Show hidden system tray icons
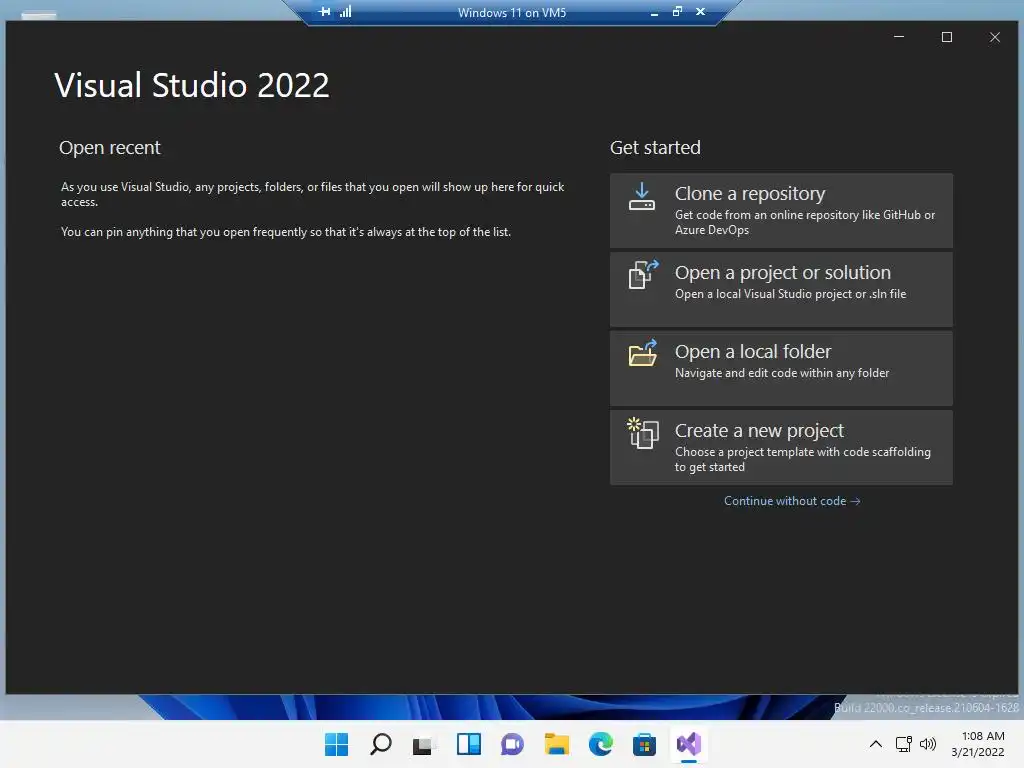Screen dimensions: 1024x768 click(876, 744)
